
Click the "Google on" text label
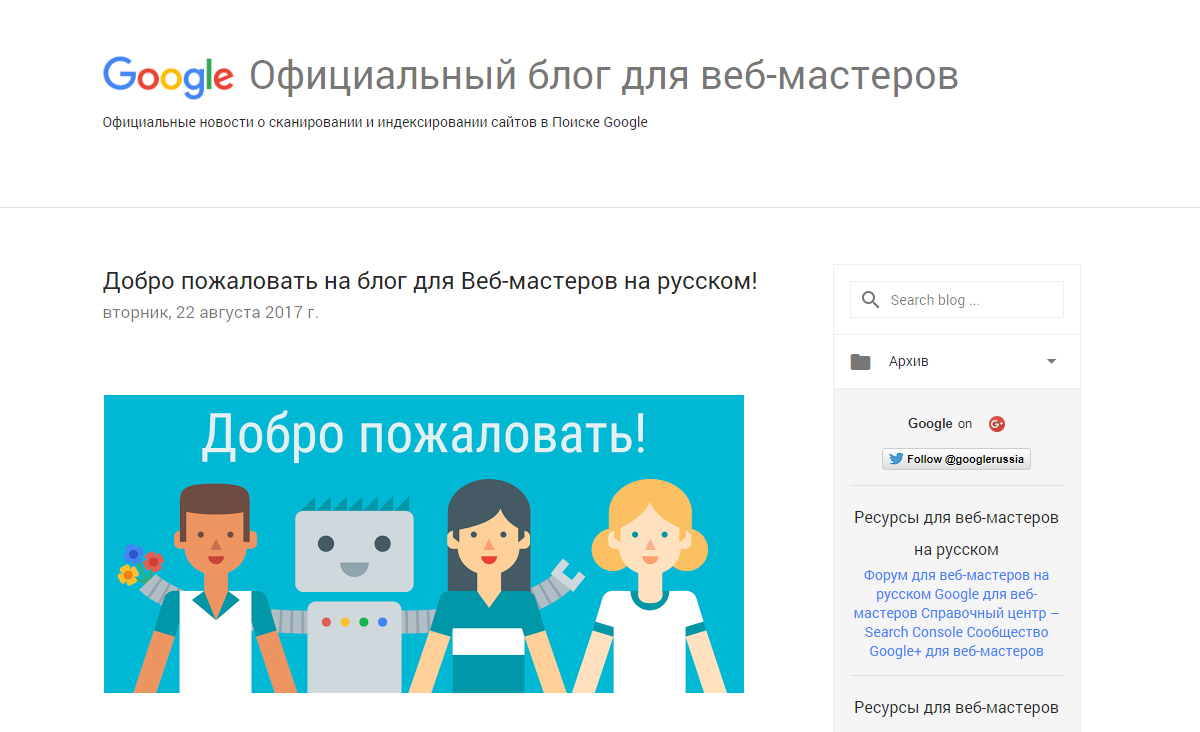940,424
